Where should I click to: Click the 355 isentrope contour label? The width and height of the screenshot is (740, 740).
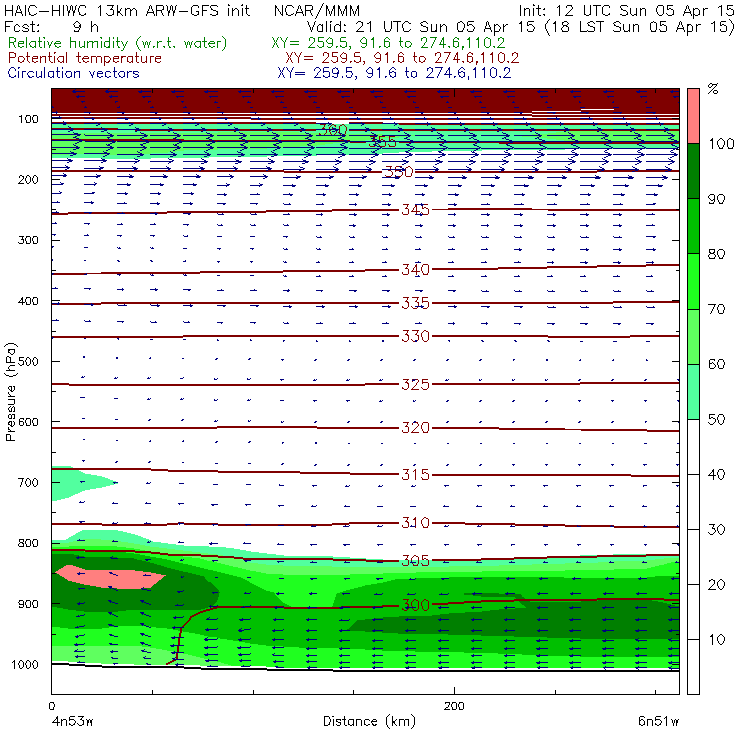(383, 141)
